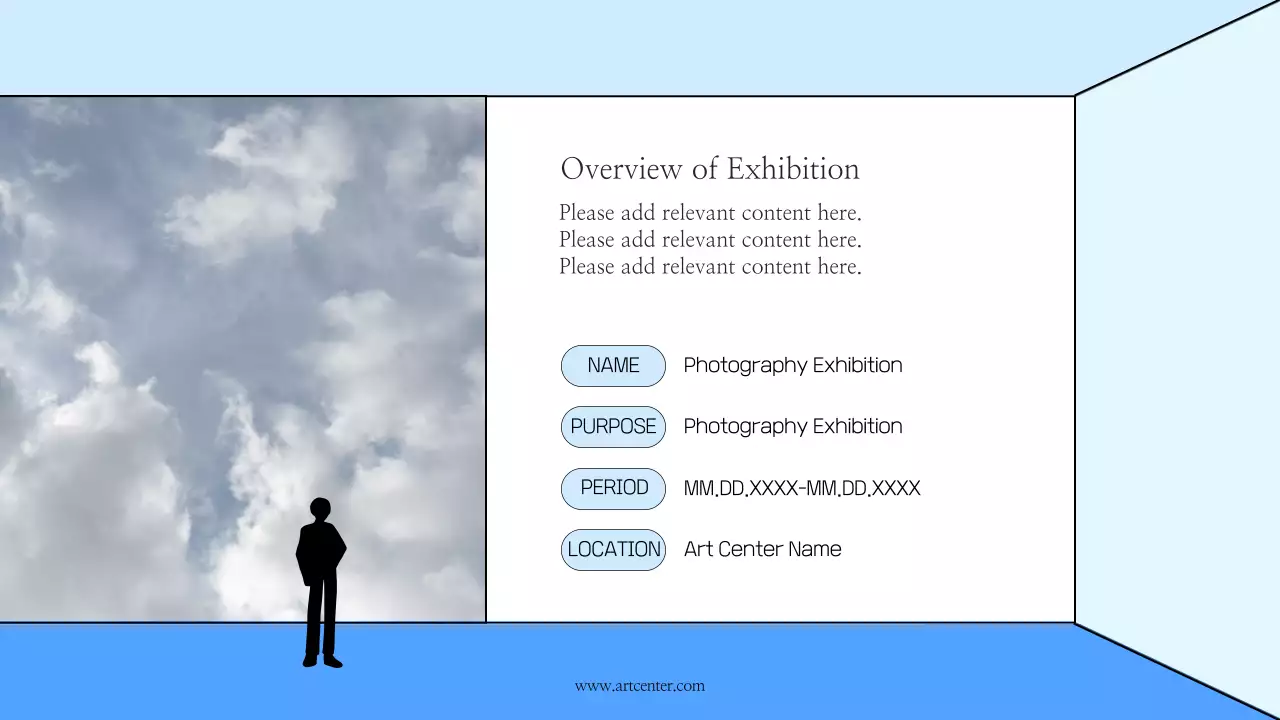
Task: Click the PERIOD pill label
Action: coord(613,488)
